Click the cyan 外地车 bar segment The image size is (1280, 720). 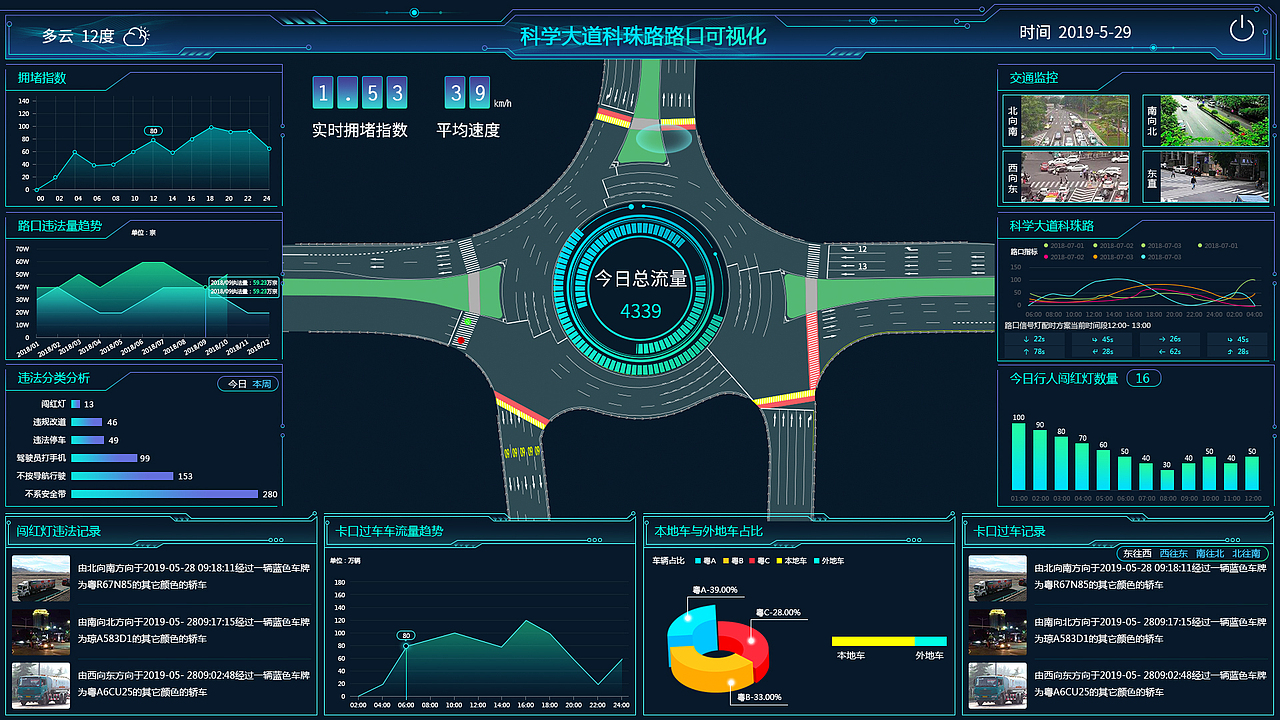(930, 641)
